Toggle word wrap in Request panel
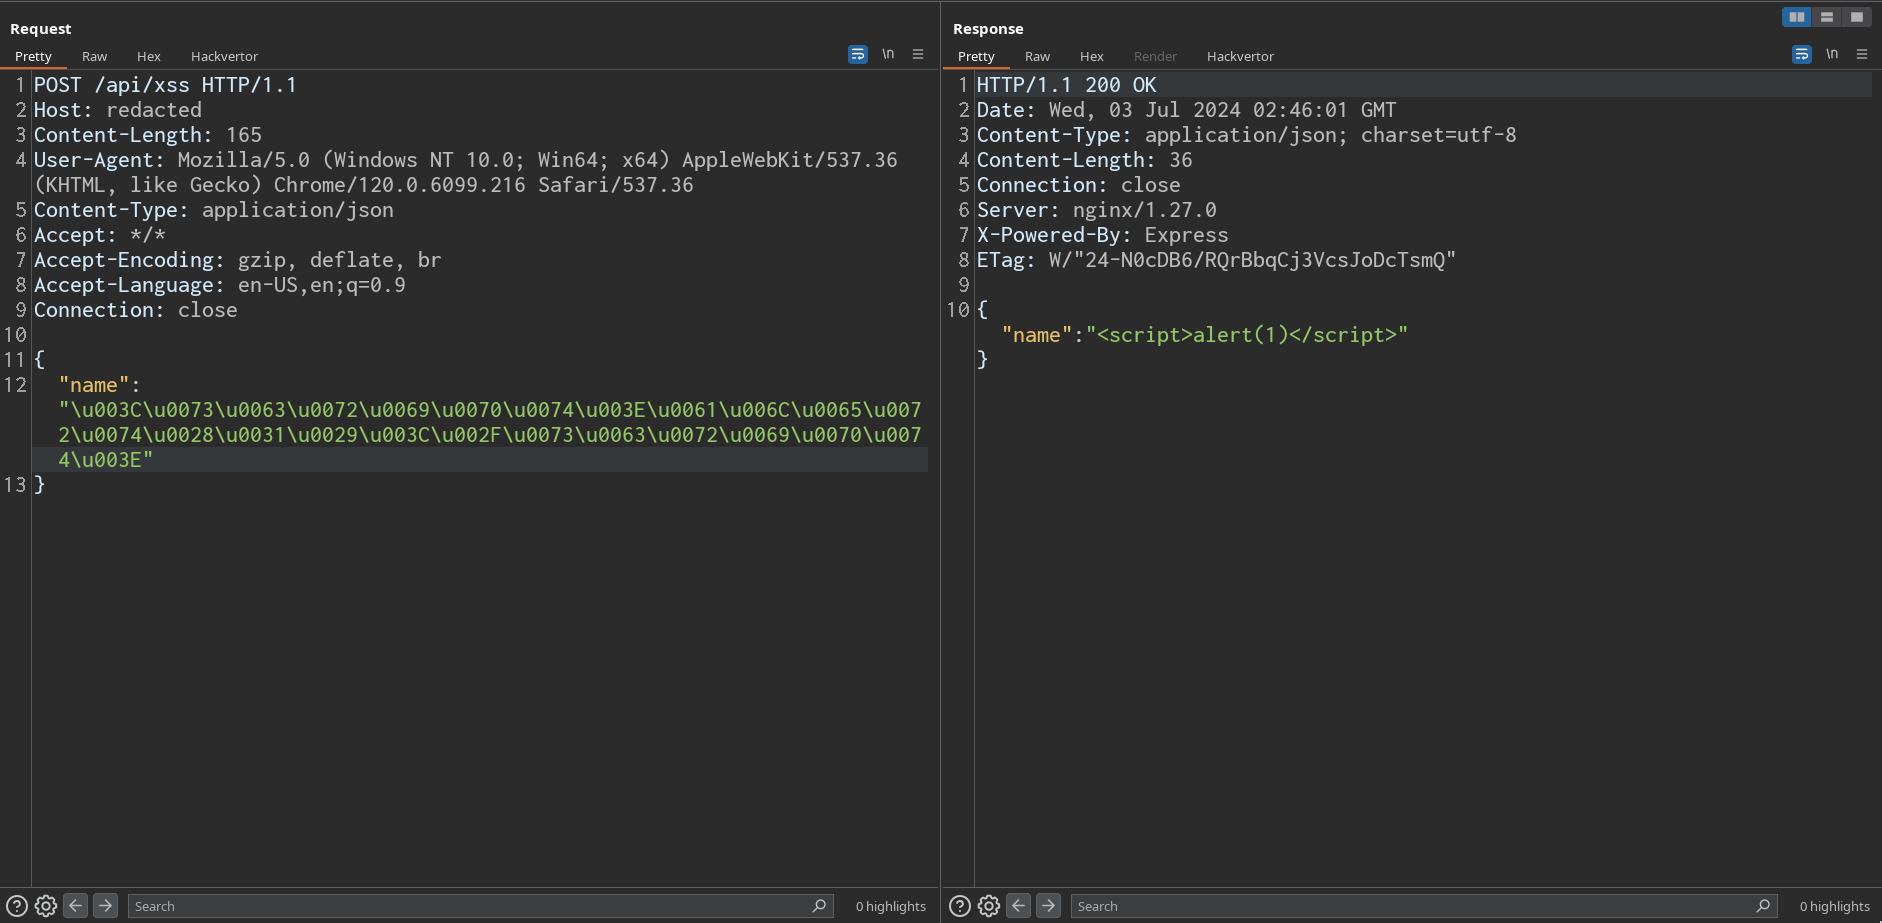The height and width of the screenshot is (923, 1882). 857,55
